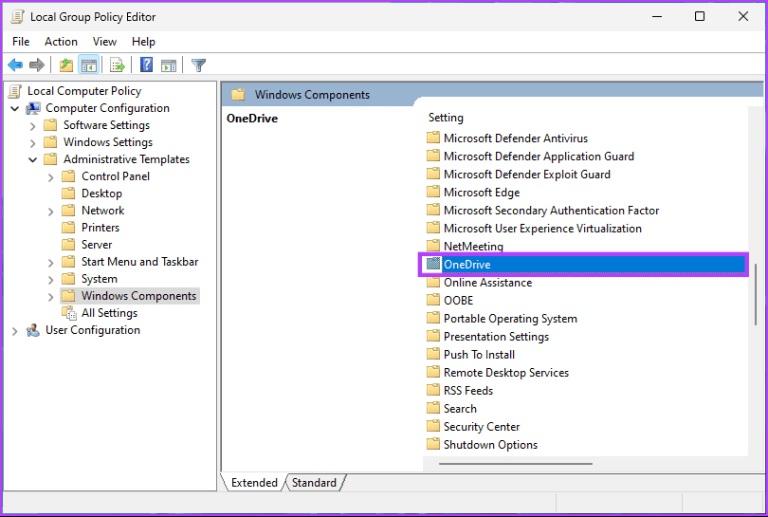This screenshot has width=768, height=517.
Task: Expand the Network node
Action: click(50, 212)
